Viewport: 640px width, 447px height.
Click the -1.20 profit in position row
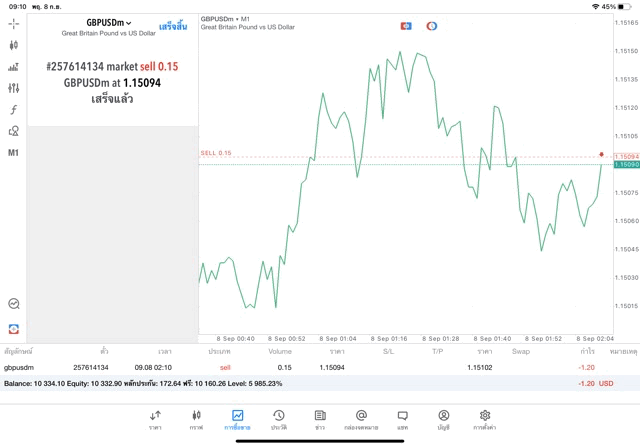[x=587, y=367]
